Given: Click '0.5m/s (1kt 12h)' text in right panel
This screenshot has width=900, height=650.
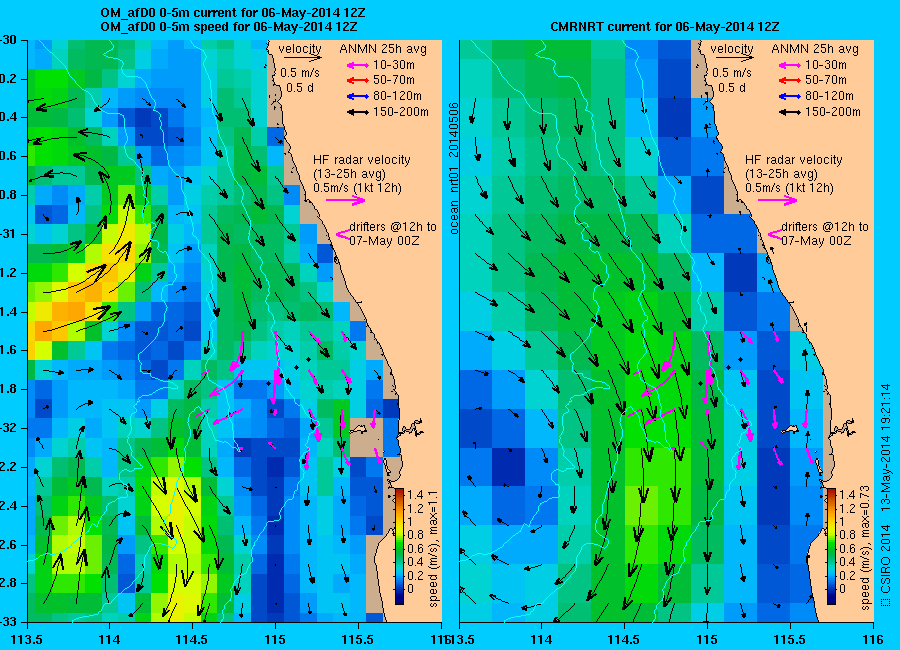Looking at the screenshot, I should (790, 188).
